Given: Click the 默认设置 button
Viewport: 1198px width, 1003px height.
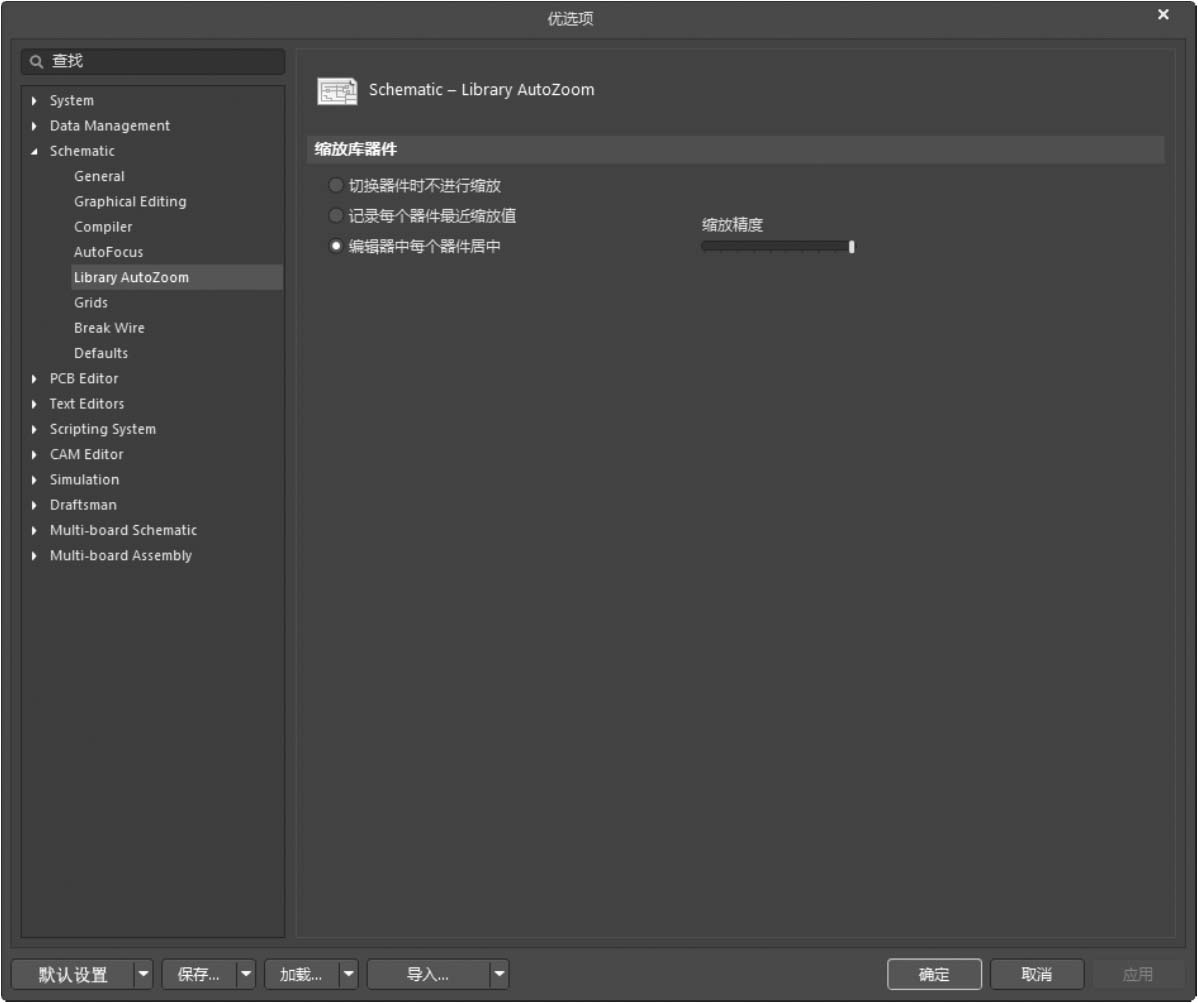Looking at the screenshot, I should point(73,974).
